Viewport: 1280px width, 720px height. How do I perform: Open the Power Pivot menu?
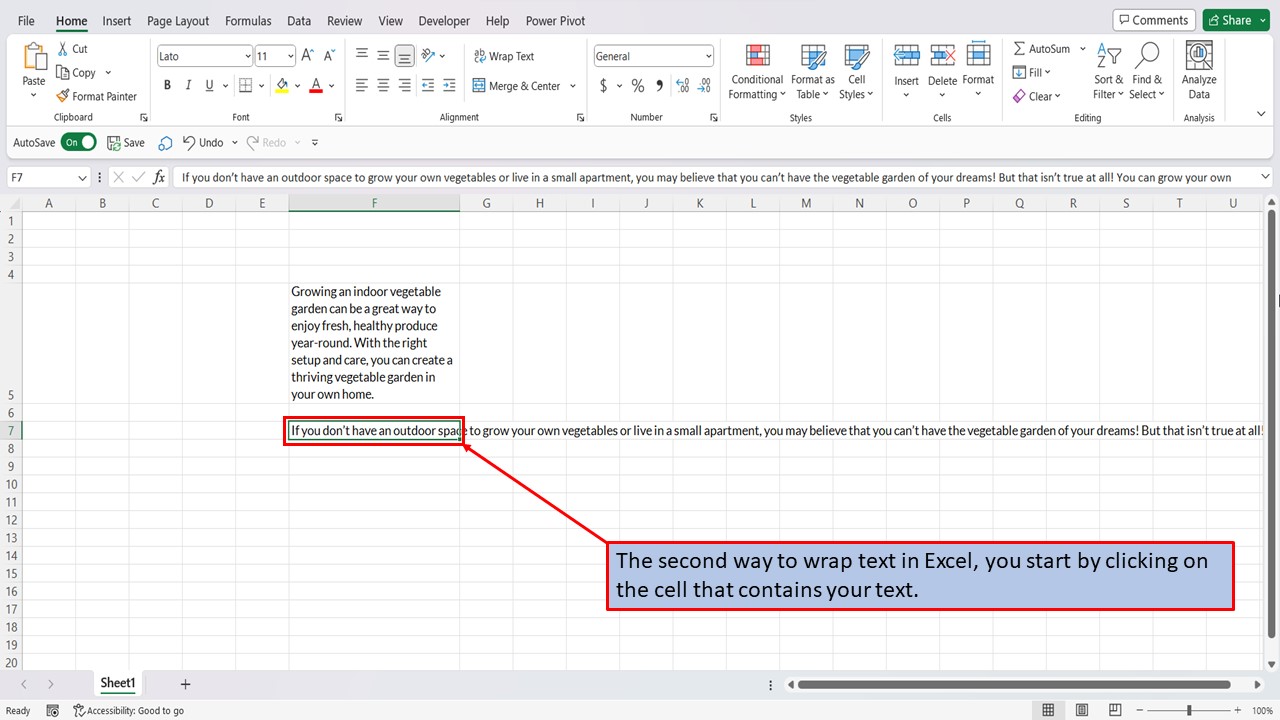click(554, 20)
